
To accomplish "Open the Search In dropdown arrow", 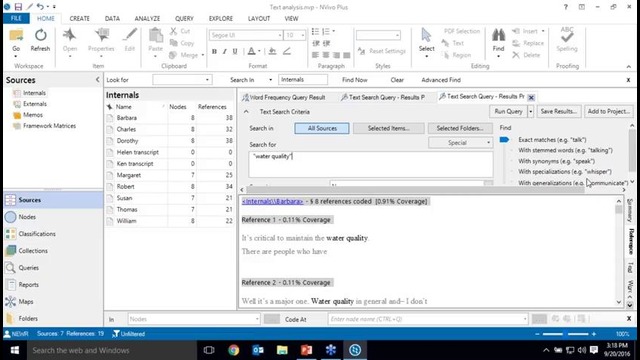I will point(270,80).
